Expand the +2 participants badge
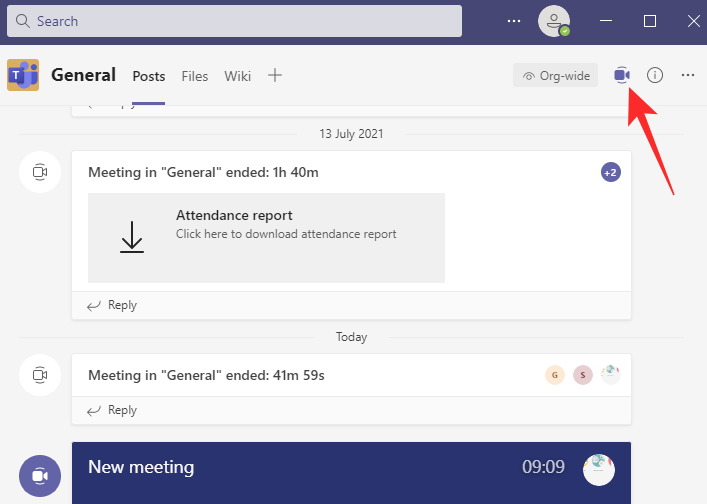The height and width of the screenshot is (504, 707). click(x=610, y=173)
